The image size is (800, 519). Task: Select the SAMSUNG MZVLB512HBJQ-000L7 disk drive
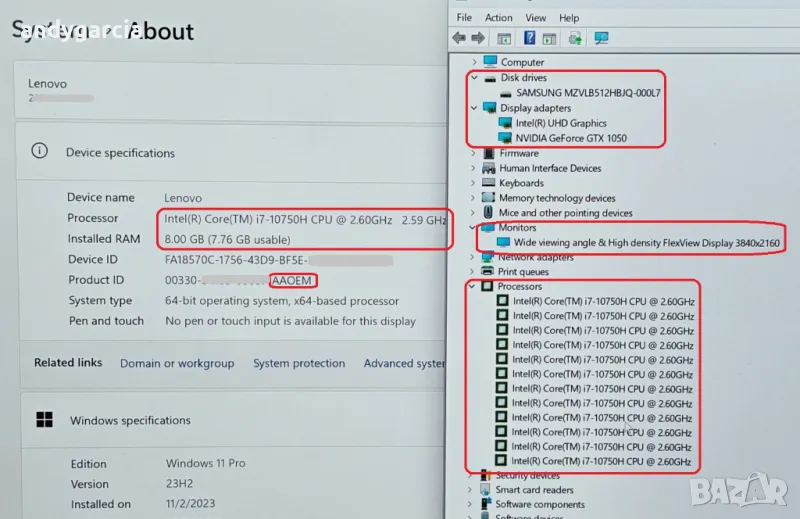pos(588,93)
